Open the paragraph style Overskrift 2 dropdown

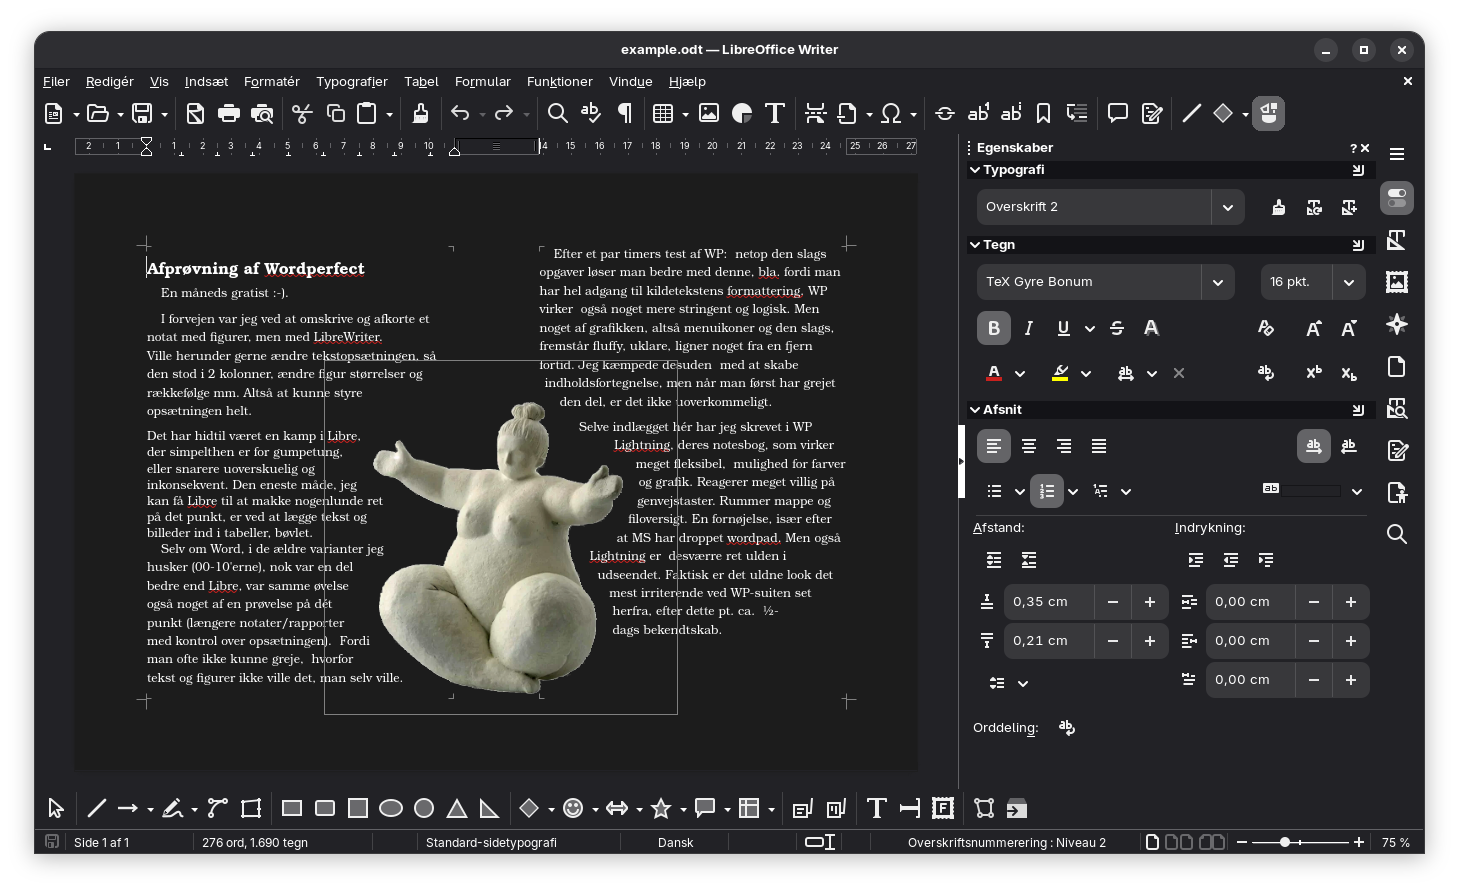tap(1228, 207)
